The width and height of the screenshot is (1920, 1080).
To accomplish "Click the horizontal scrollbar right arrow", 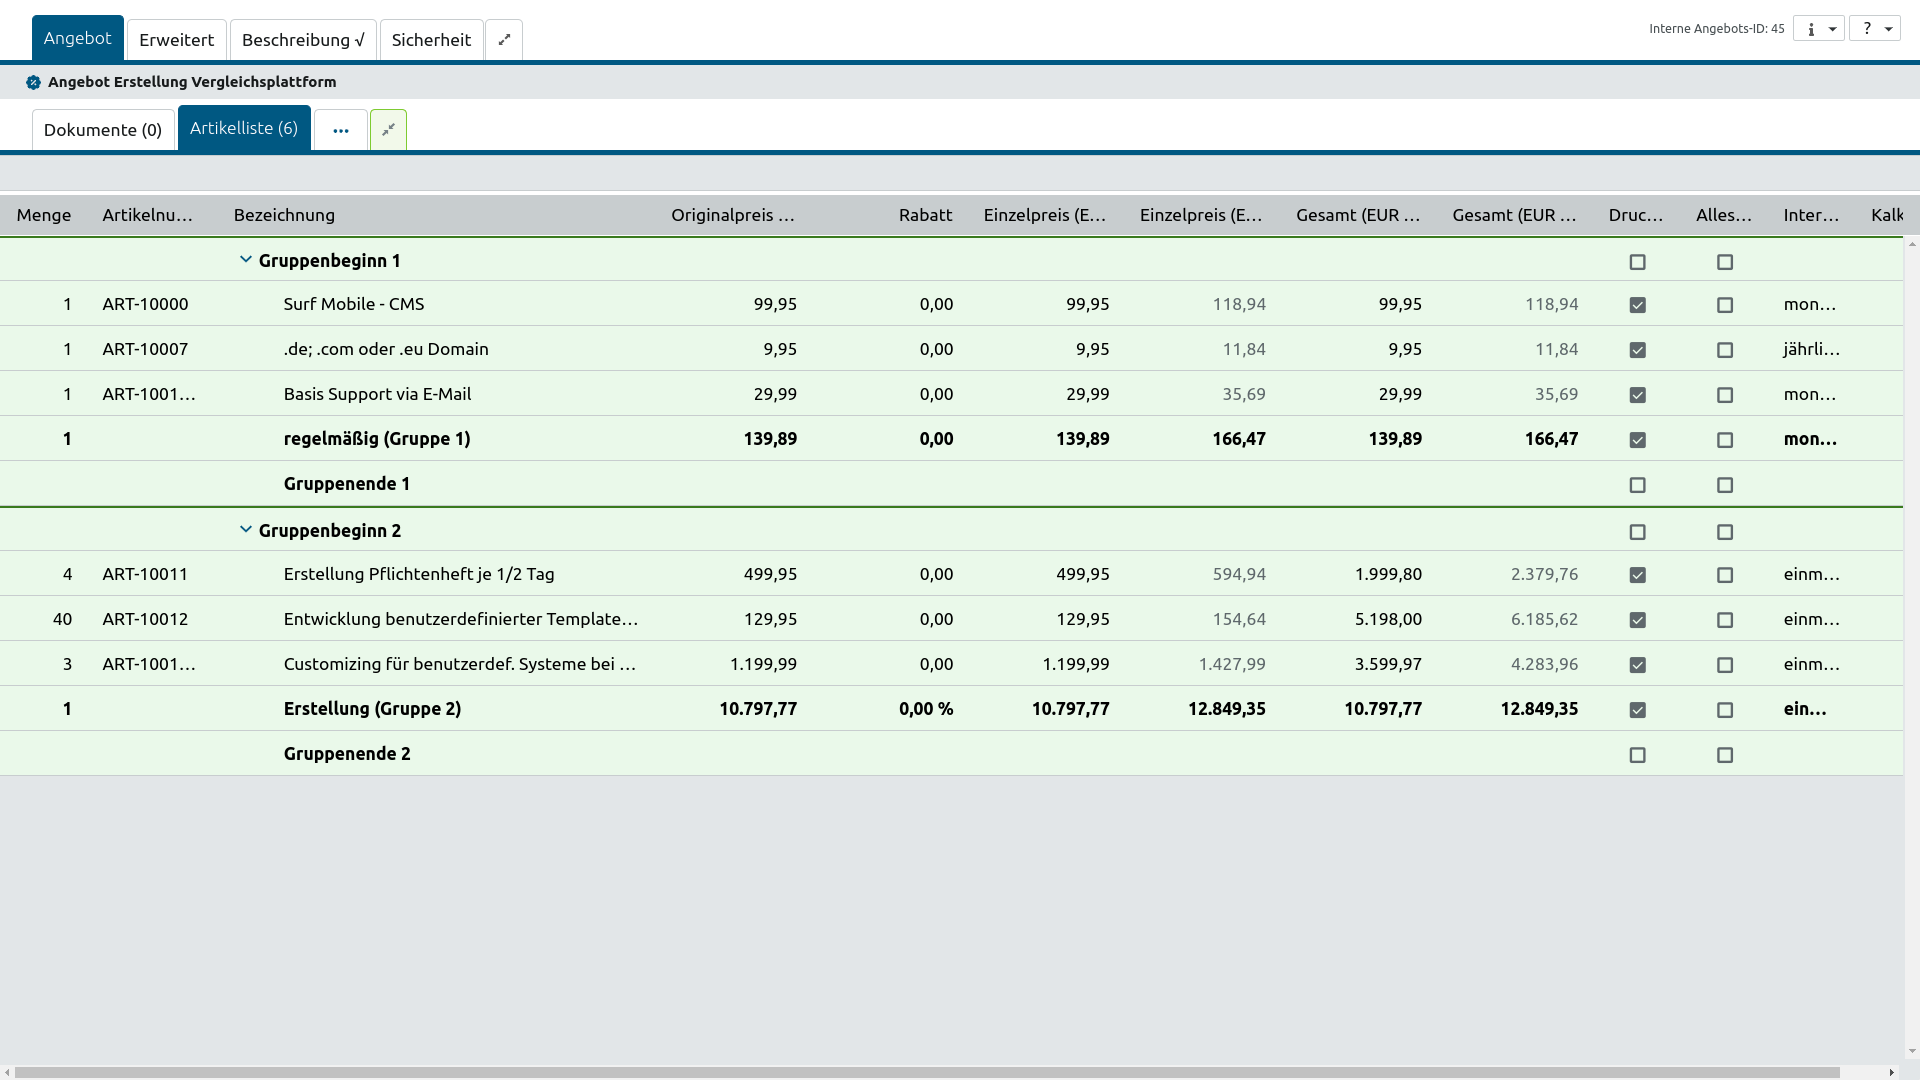I will click(x=1892, y=1072).
